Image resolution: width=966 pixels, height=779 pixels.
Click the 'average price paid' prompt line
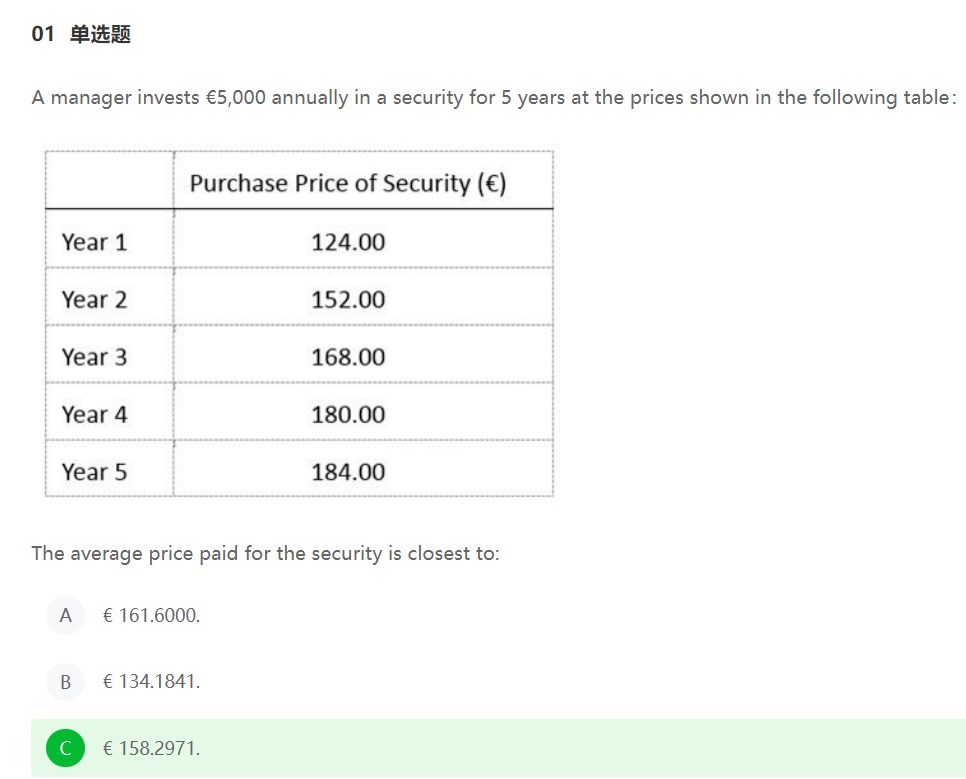265,553
